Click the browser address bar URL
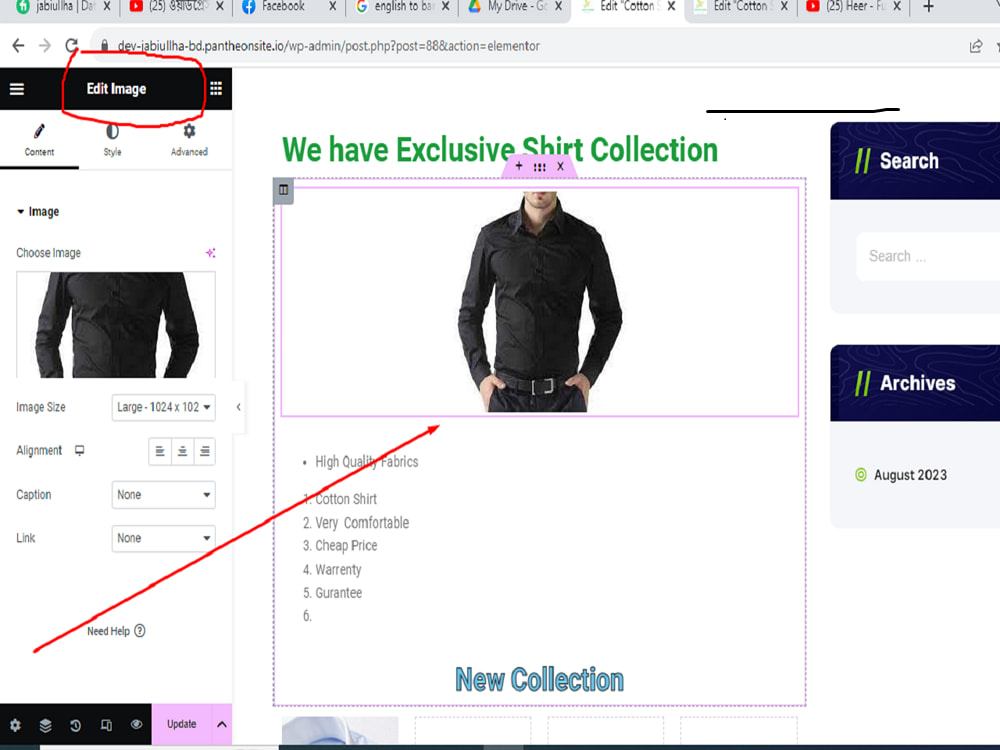 pyautogui.click(x=328, y=46)
